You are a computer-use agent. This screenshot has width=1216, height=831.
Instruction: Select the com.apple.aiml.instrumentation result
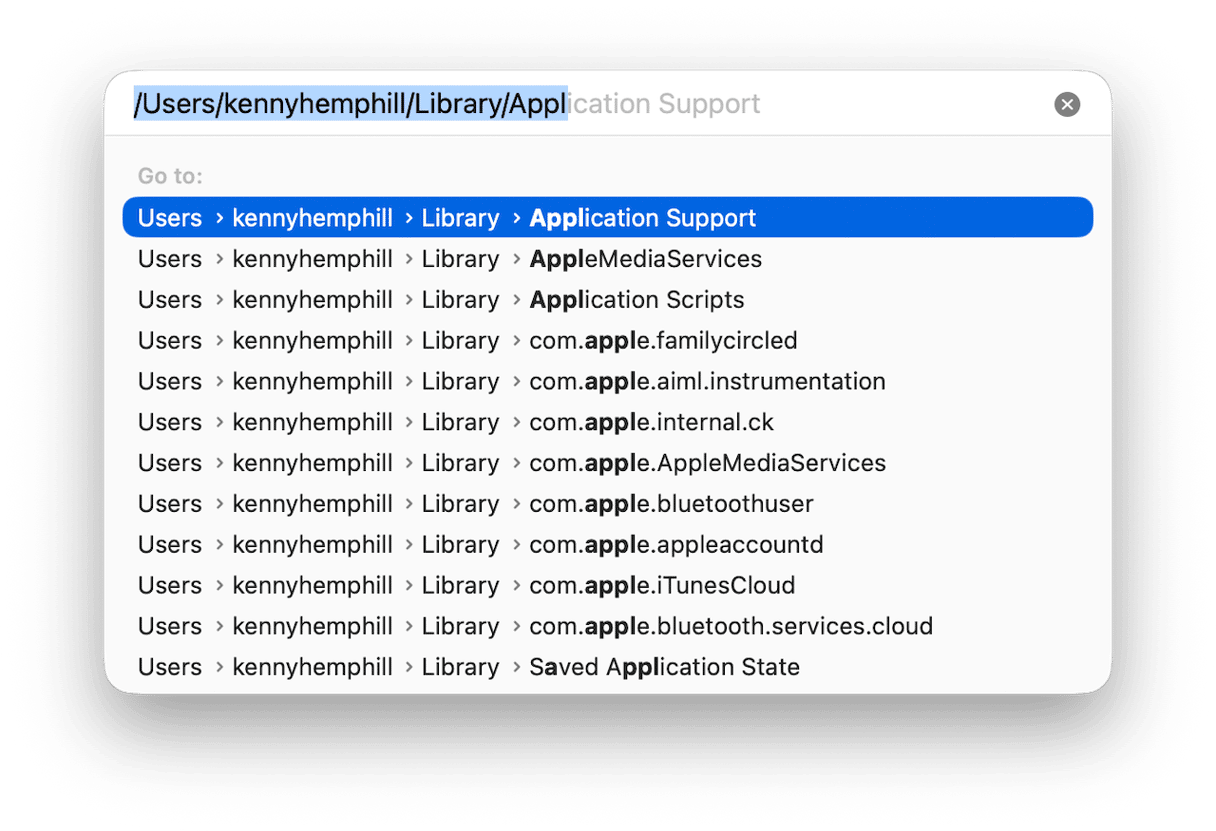[x=707, y=381]
